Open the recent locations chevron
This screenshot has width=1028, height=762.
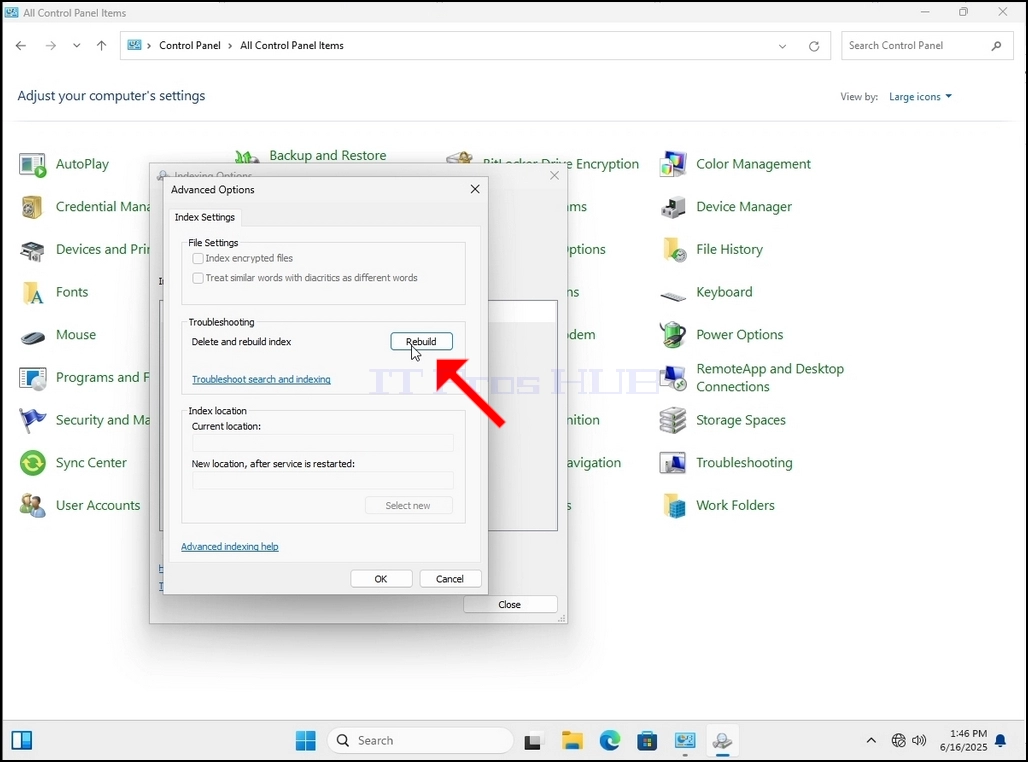[x=77, y=46]
